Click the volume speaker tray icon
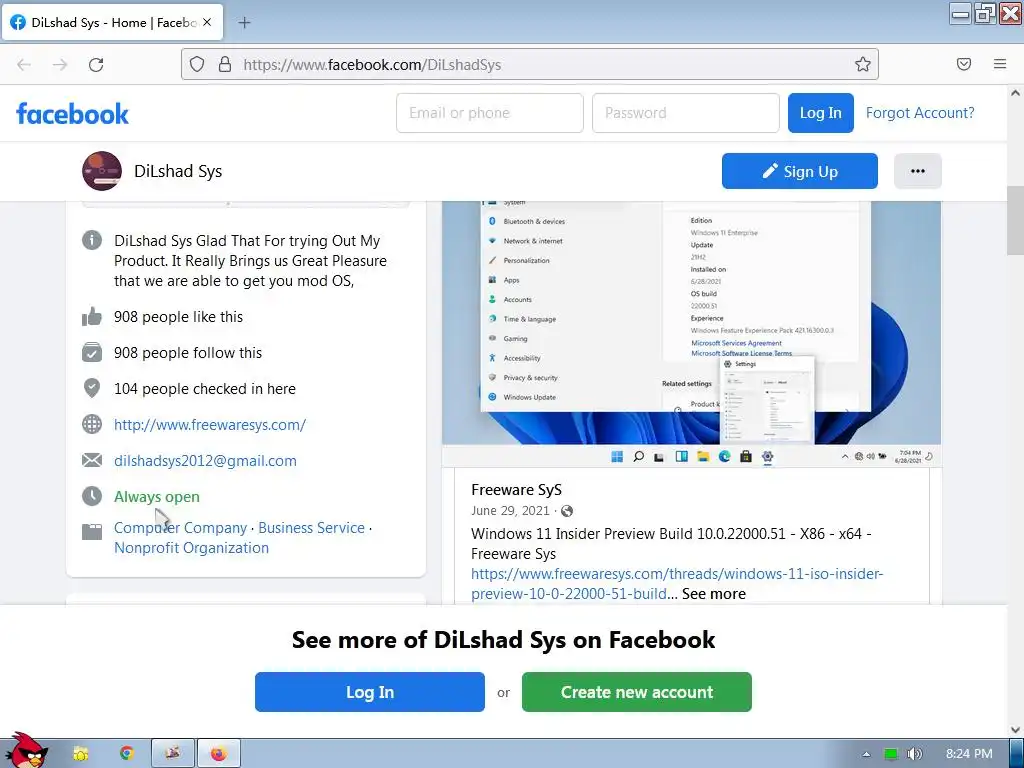1024x768 pixels. click(914, 754)
